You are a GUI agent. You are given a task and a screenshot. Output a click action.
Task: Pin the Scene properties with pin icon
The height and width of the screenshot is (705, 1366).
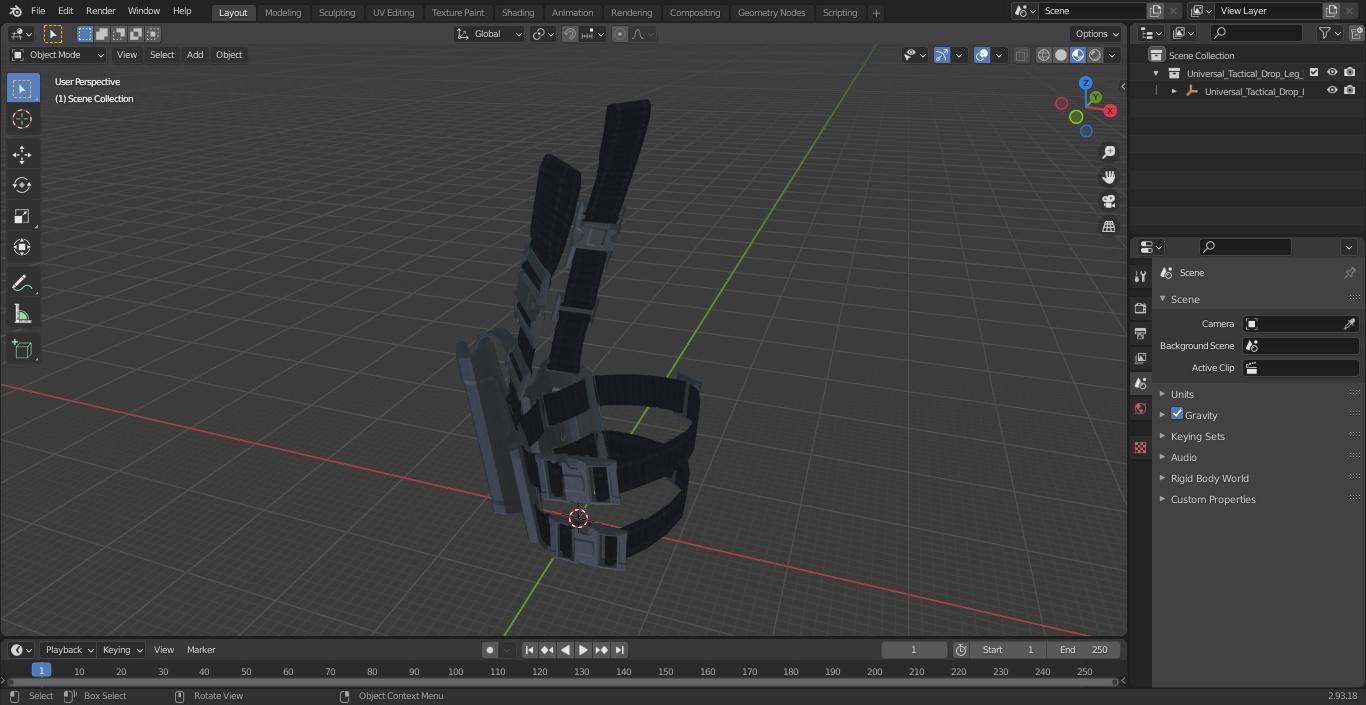click(x=1349, y=273)
